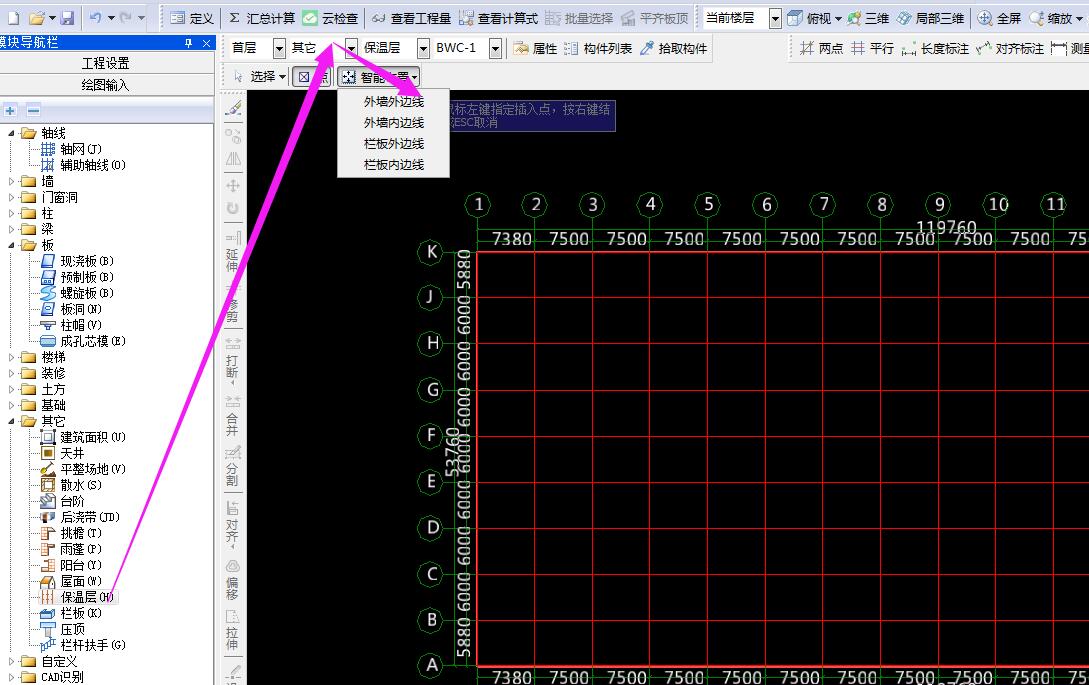Image resolution: width=1089 pixels, height=685 pixels.
Task: Run 汇总计算 summary calculation
Action: (263, 18)
